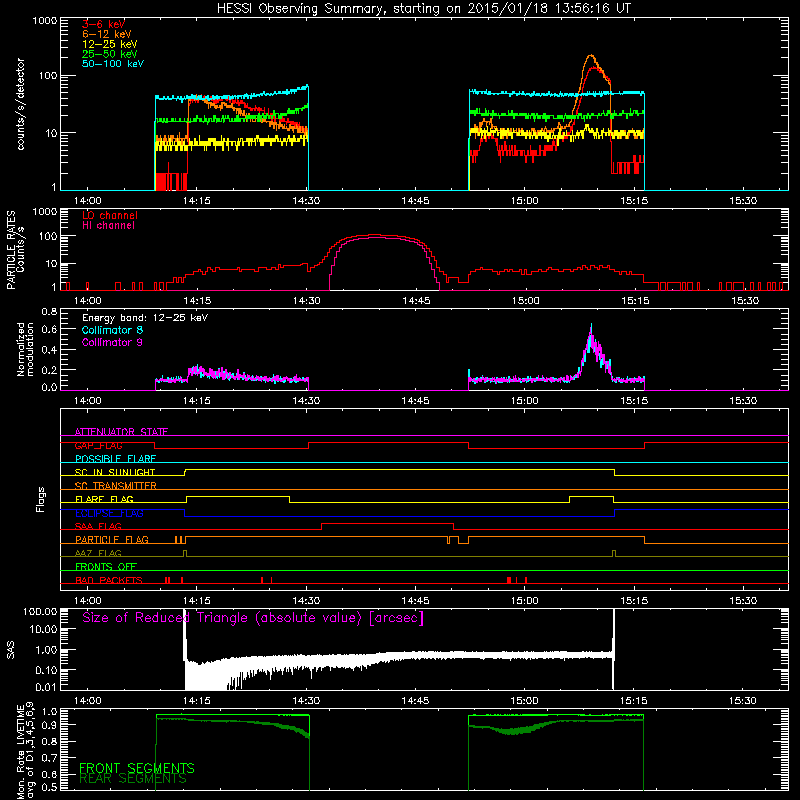The image size is (800, 800).
Task: Click the LO channel legend entry
Action: [110, 215]
